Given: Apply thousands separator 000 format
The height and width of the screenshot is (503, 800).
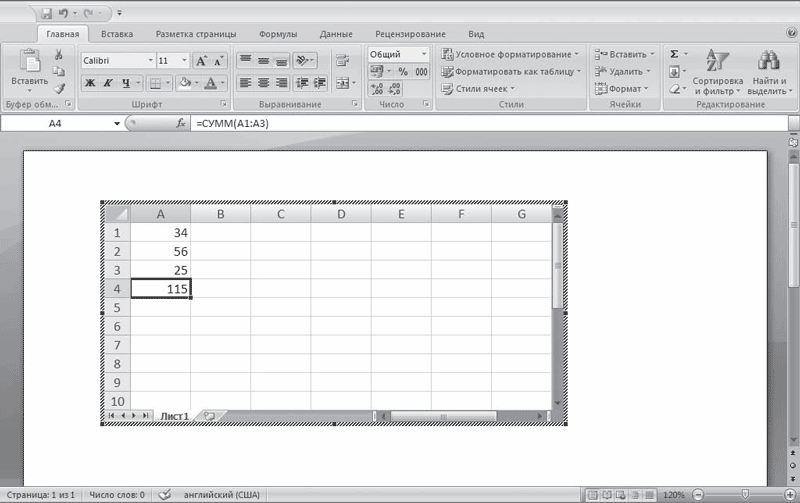Looking at the screenshot, I should [421, 71].
